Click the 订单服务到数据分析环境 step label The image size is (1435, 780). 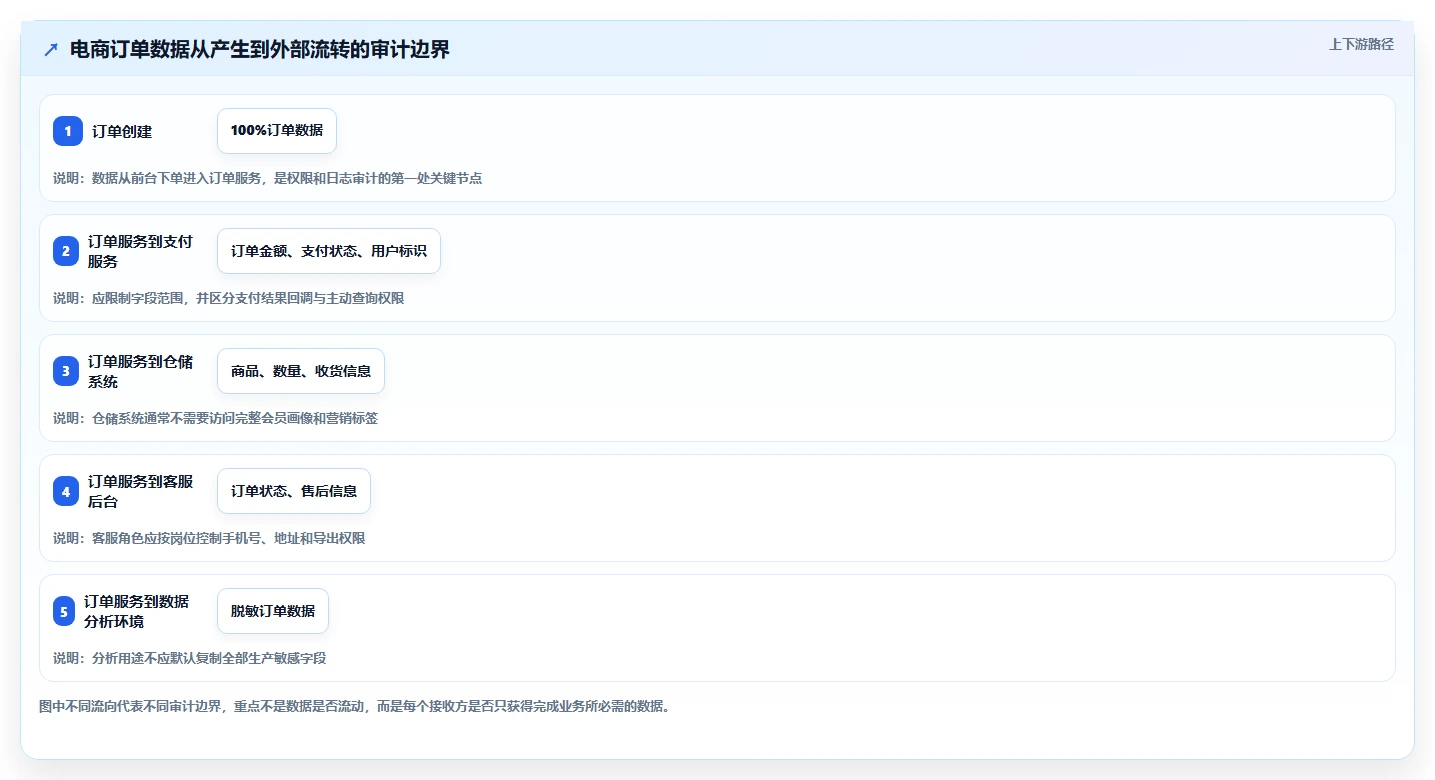[x=136, y=611]
